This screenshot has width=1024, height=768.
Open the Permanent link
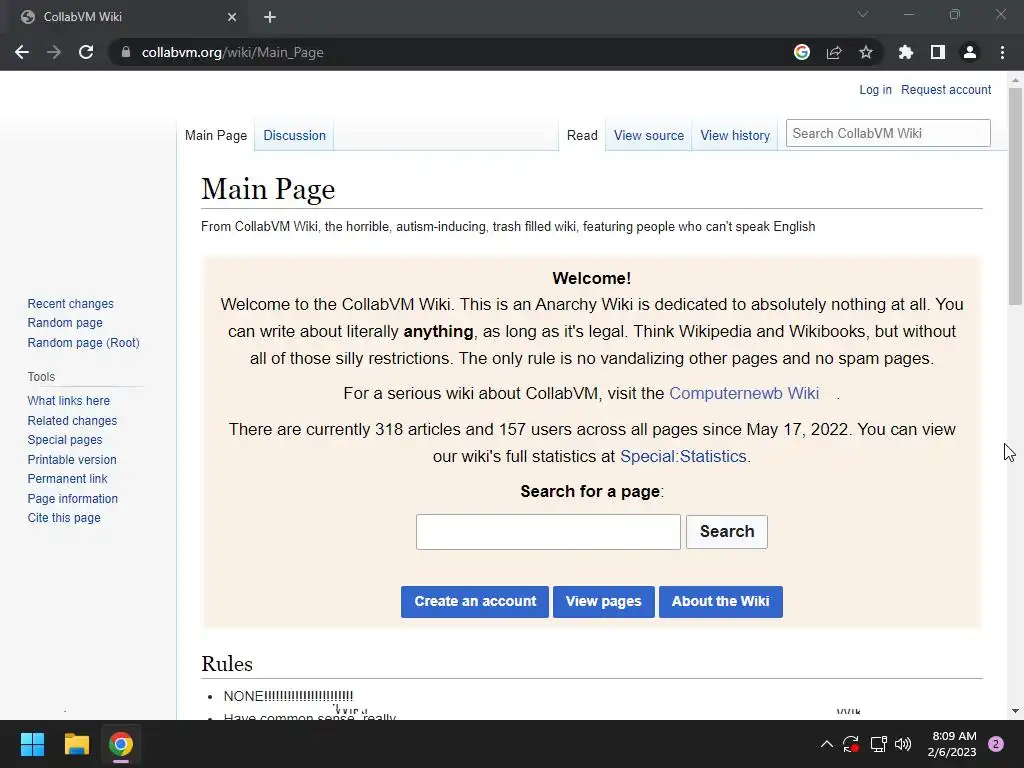click(x=67, y=479)
